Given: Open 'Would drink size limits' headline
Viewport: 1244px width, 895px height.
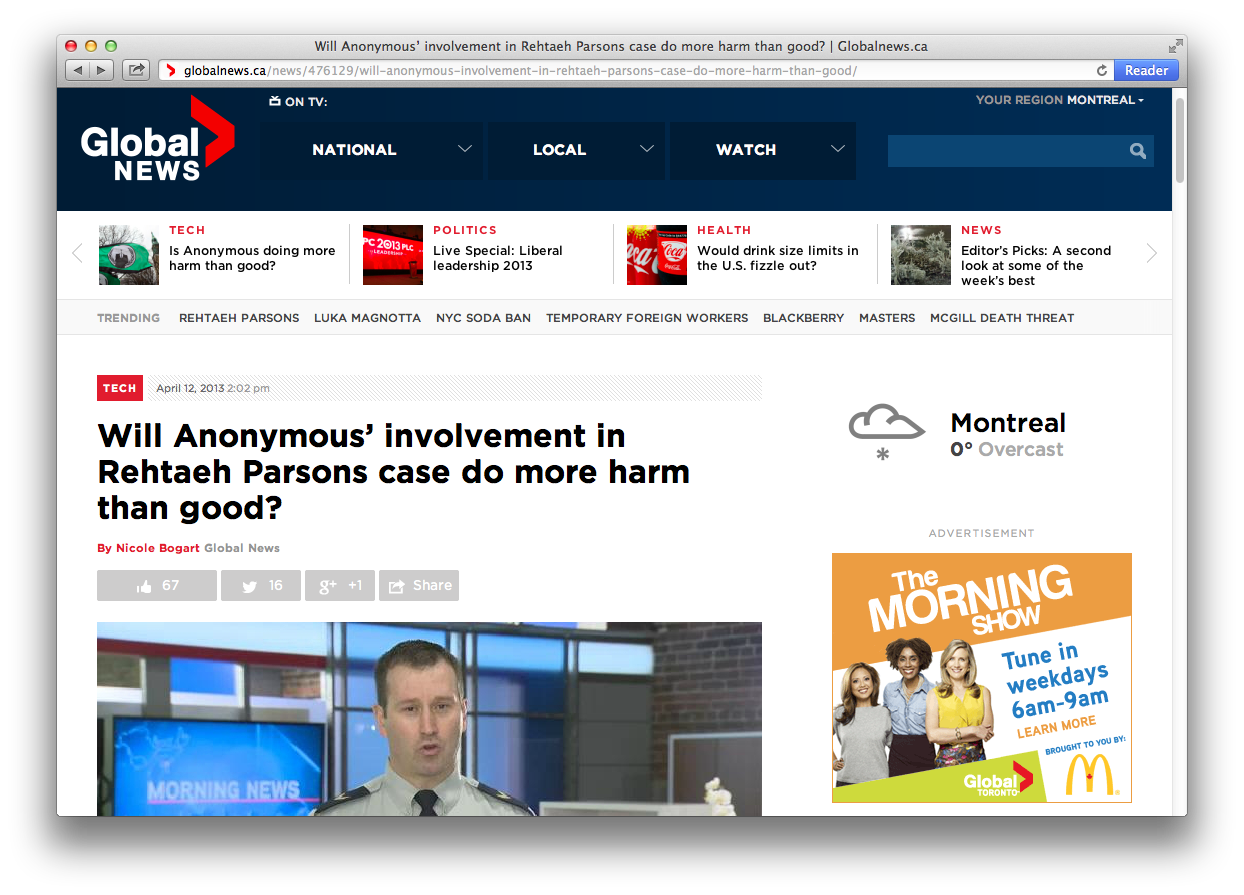Looking at the screenshot, I should click(778, 258).
